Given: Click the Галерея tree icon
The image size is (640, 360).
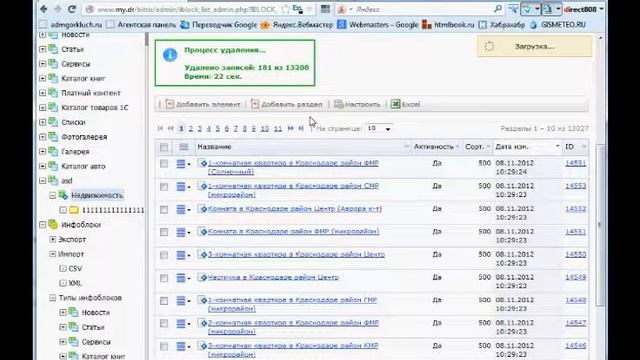Looking at the screenshot, I should coord(53,151).
